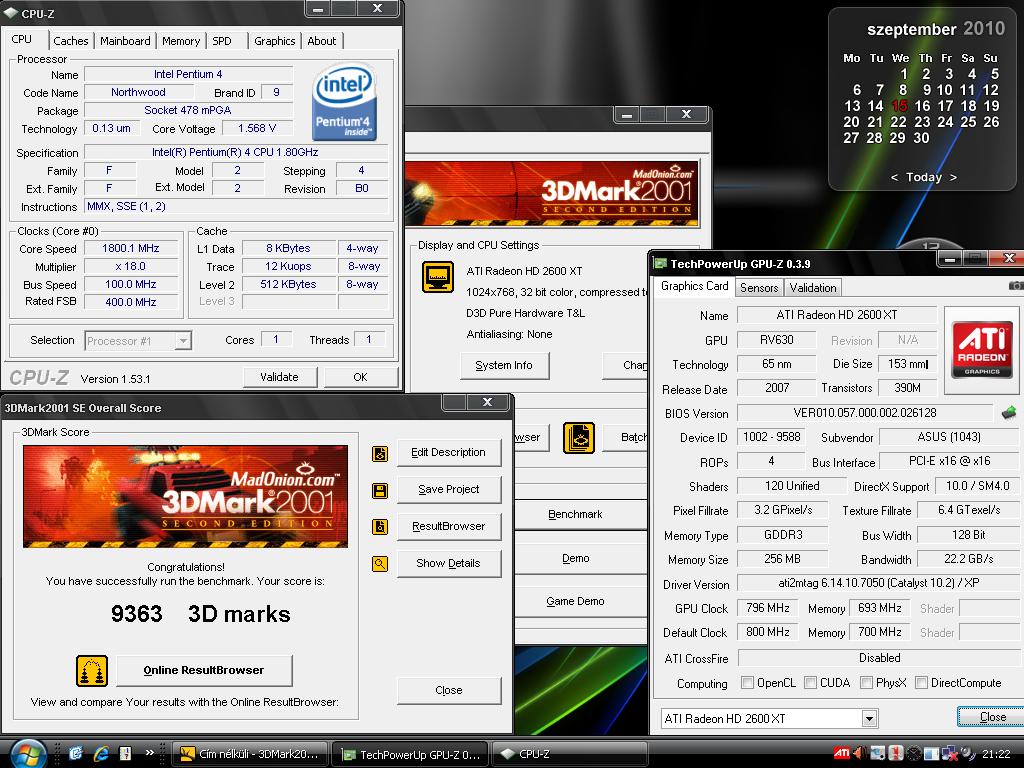Click OK in the CPU-Z window
The width and height of the screenshot is (1024, 768).
(x=360, y=377)
